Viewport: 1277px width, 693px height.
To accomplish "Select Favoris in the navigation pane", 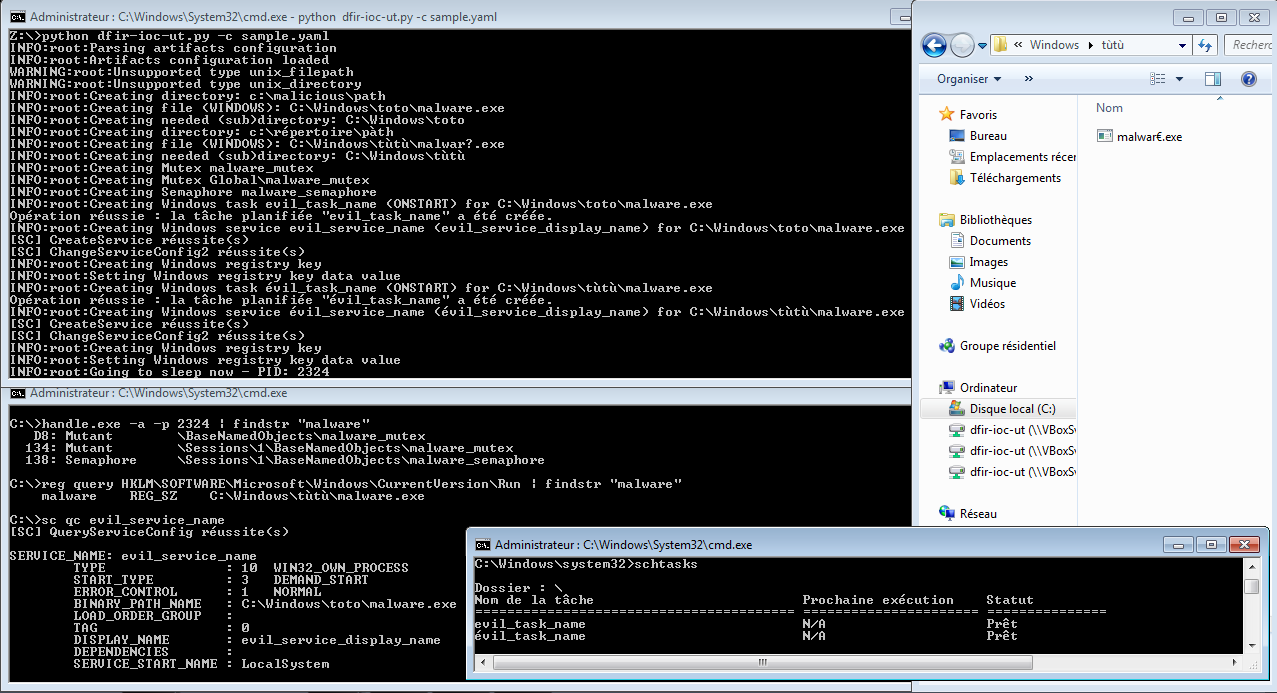I will click(968, 115).
